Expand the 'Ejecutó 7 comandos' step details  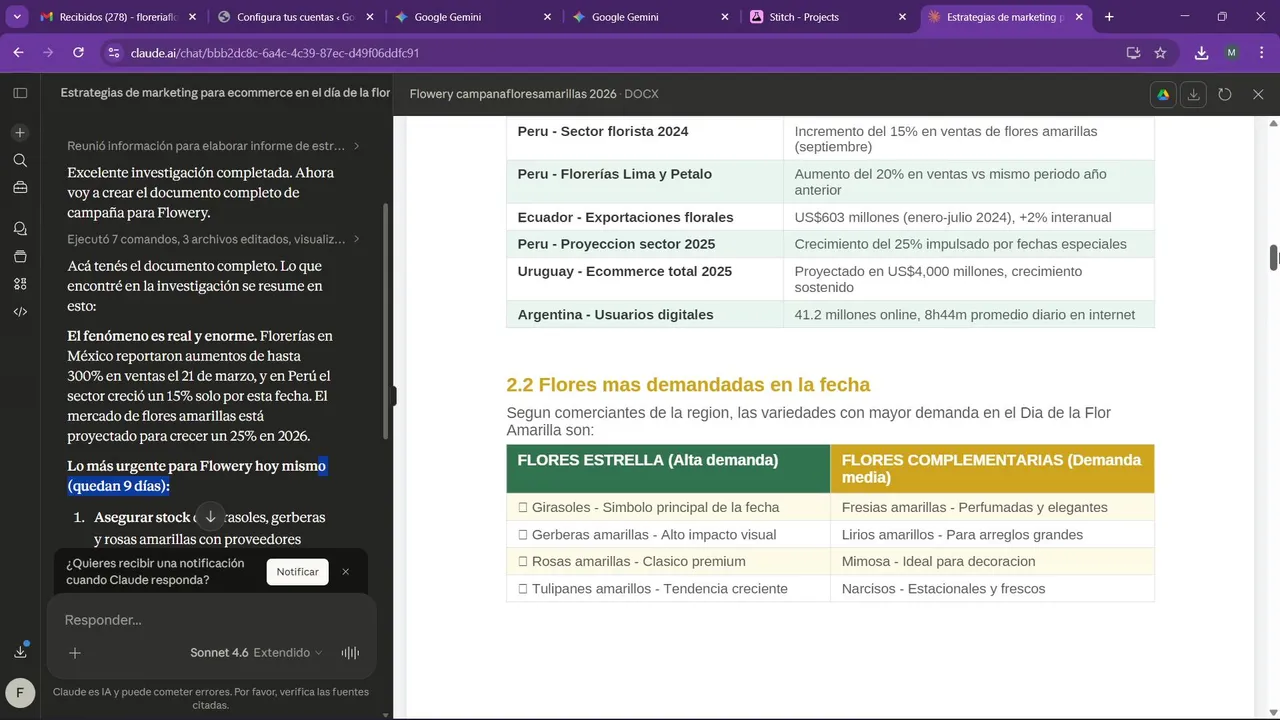click(x=213, y=239)
